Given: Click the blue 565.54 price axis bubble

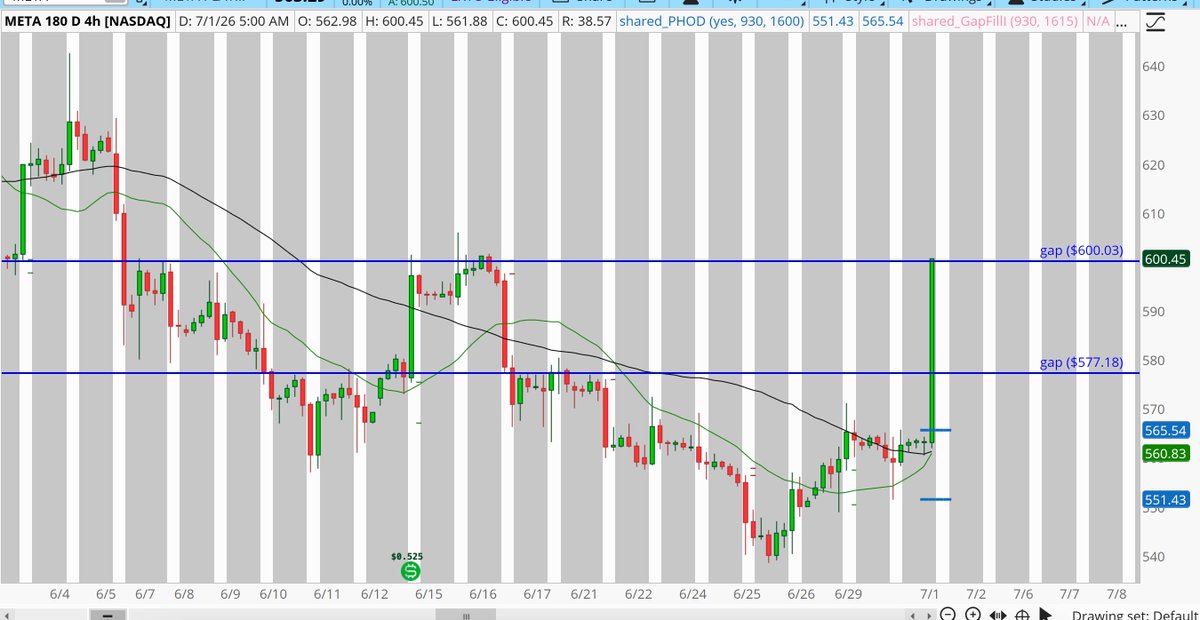Looking at the screenshot, I should click(x=1168, y=430).
